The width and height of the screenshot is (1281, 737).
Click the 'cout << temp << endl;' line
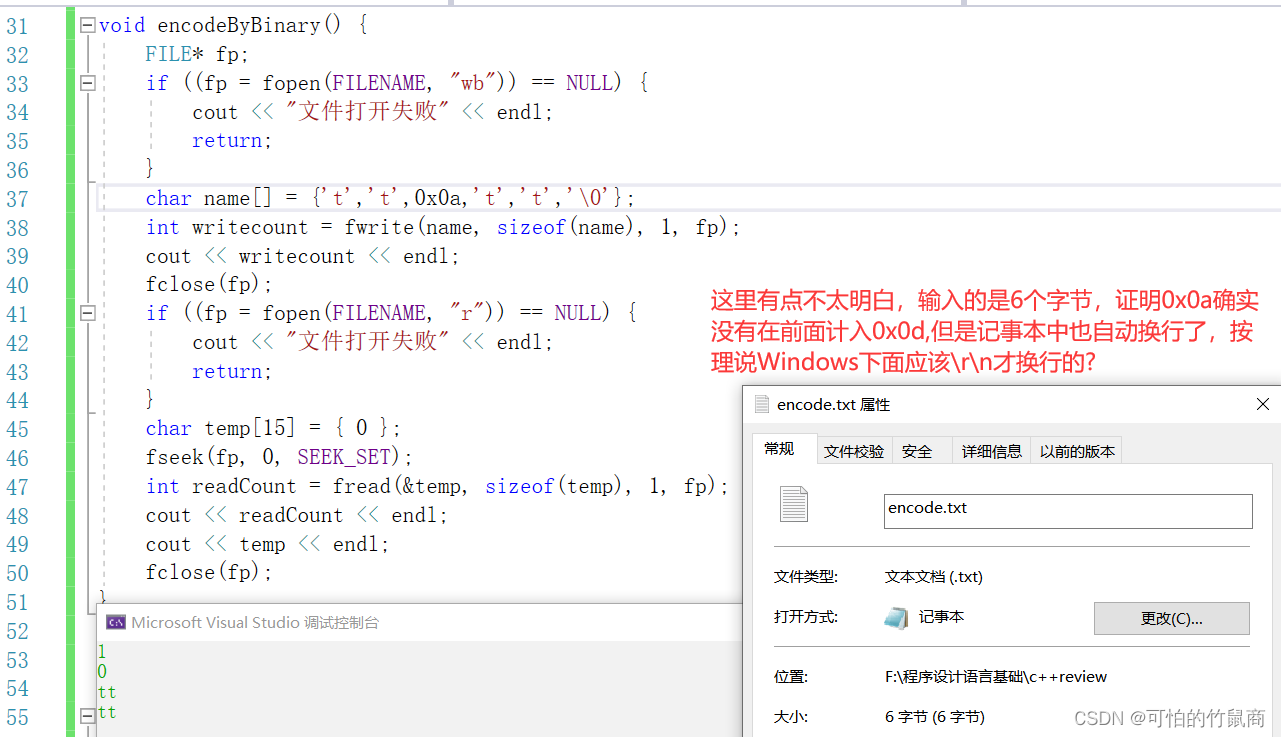click(267, 544)
